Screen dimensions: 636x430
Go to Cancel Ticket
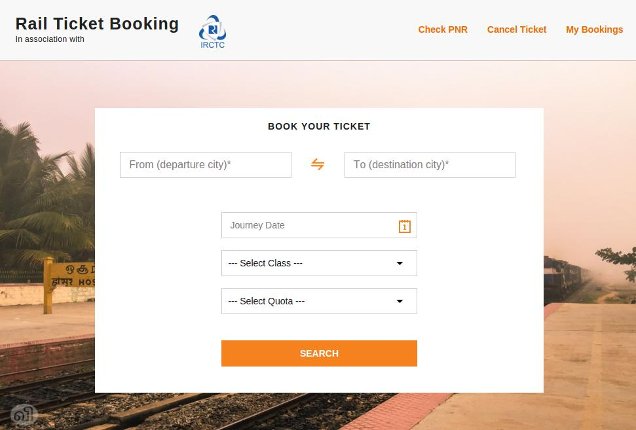[x=516, y=30]
